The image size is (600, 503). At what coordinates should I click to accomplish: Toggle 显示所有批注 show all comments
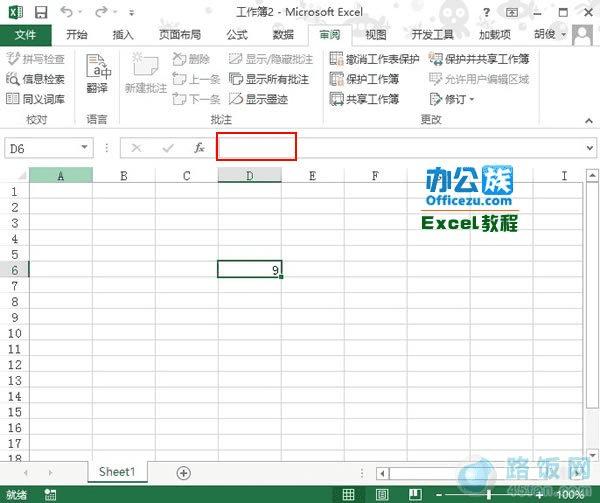pos(269,79)
